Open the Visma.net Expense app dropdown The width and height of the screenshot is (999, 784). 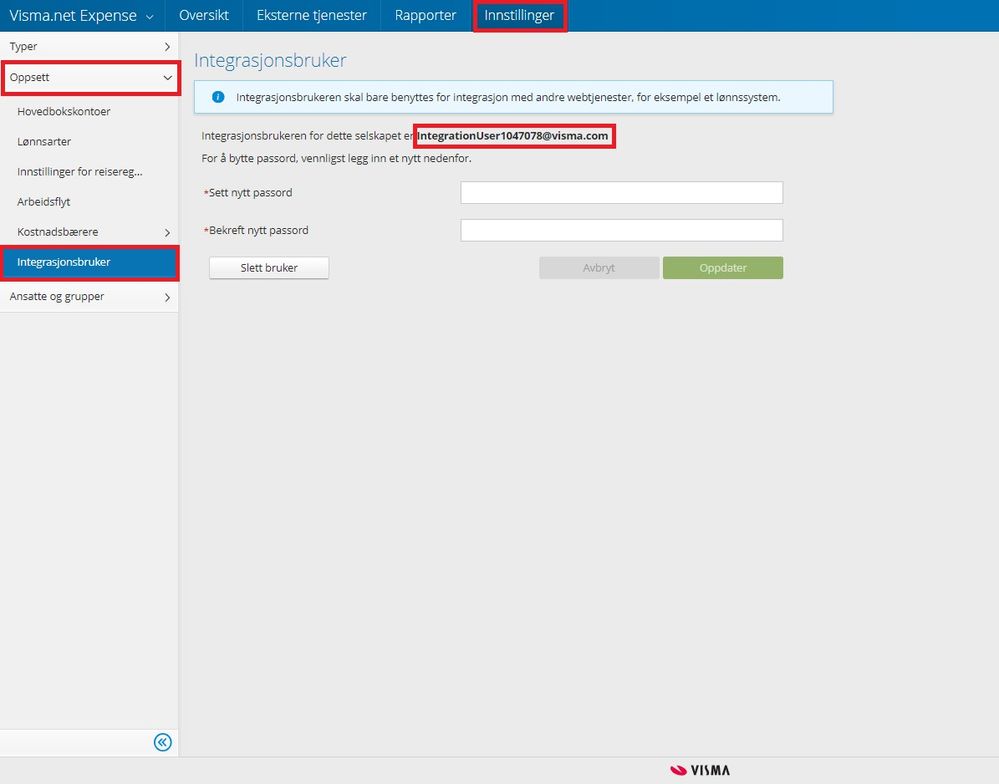tap(82, 15)
